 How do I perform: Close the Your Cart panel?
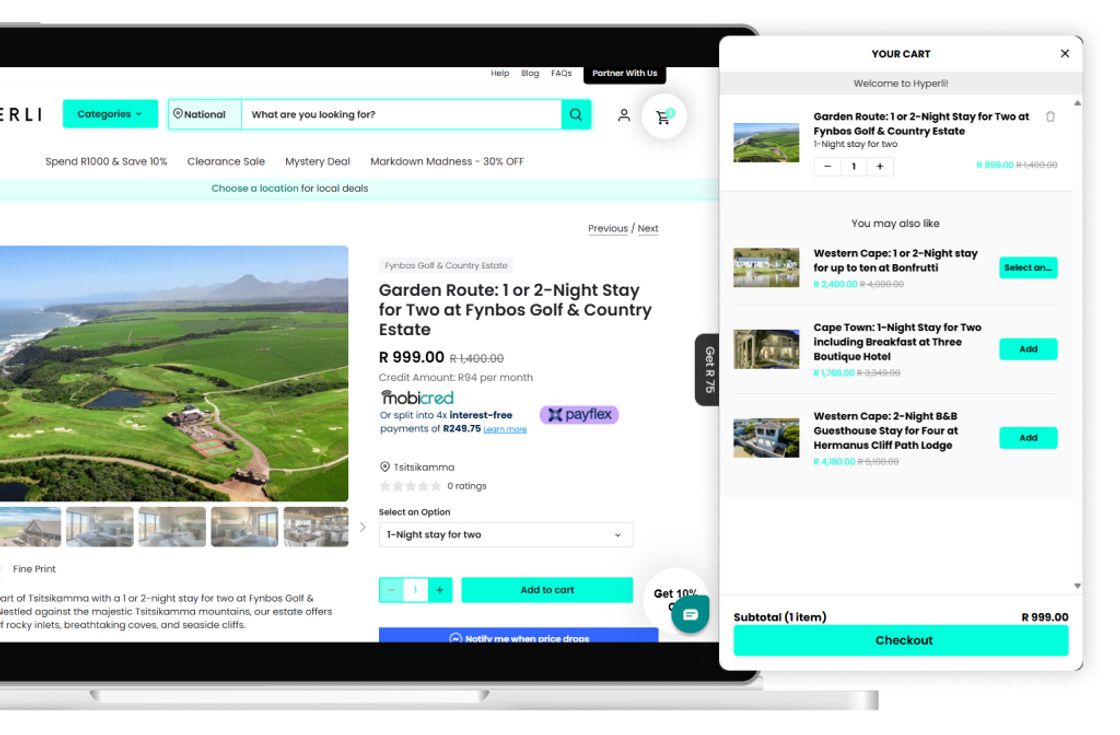click(x=1065, y=54)
